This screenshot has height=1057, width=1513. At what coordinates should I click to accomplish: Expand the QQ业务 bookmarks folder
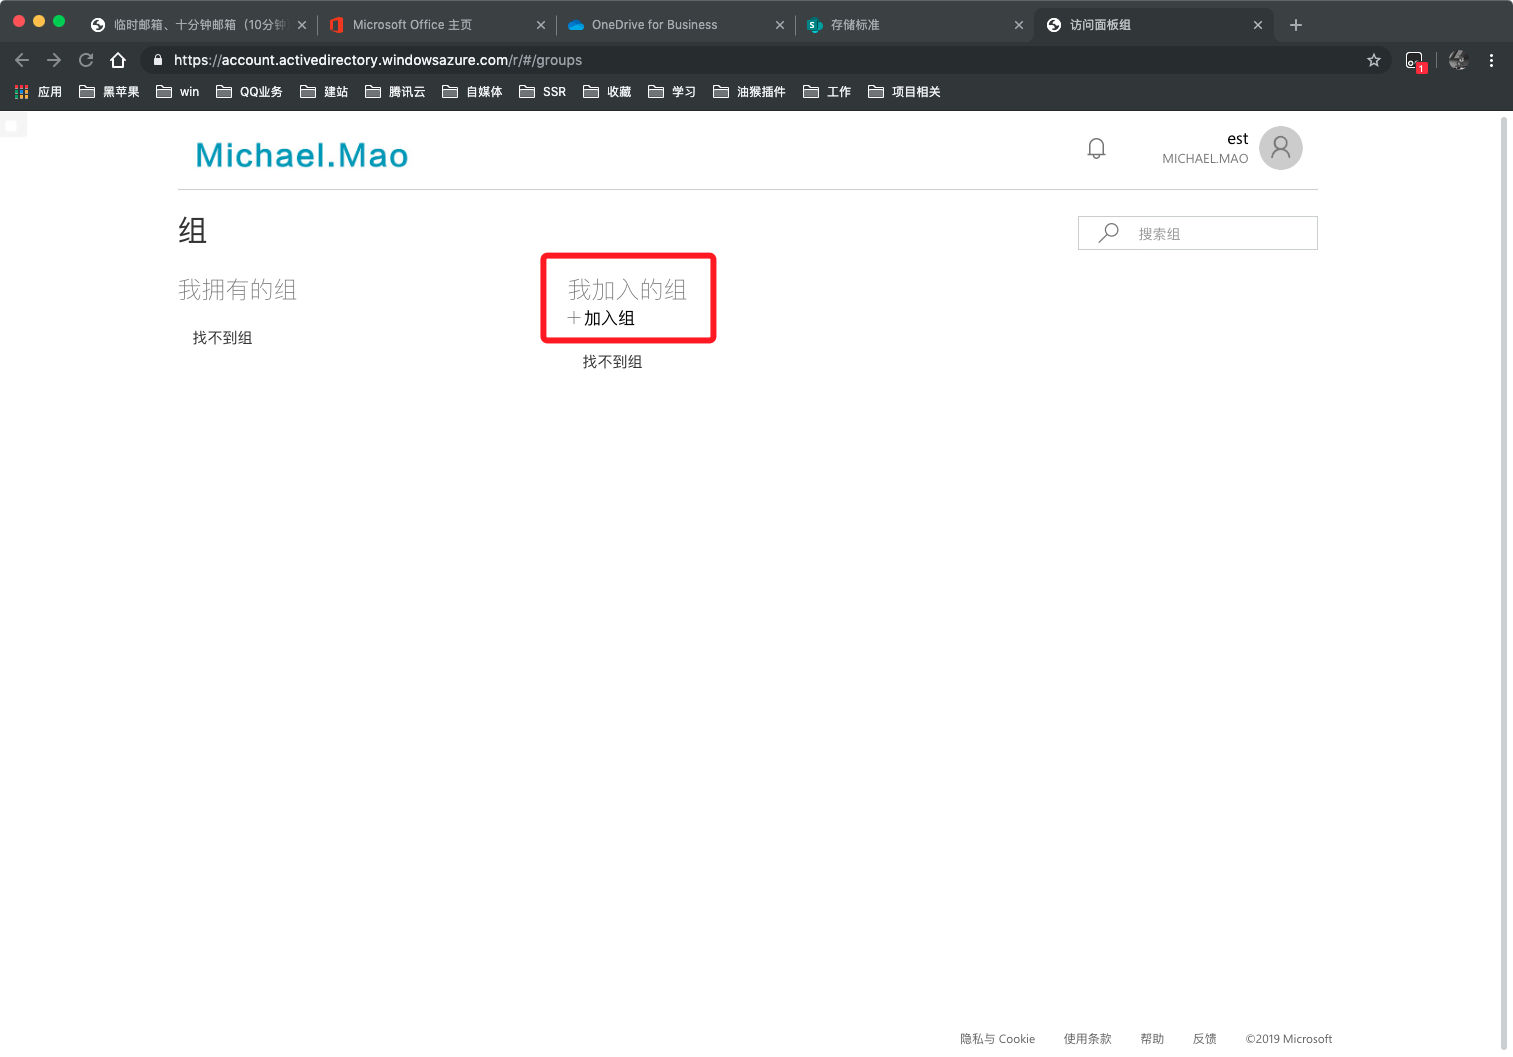pos(249,92)
